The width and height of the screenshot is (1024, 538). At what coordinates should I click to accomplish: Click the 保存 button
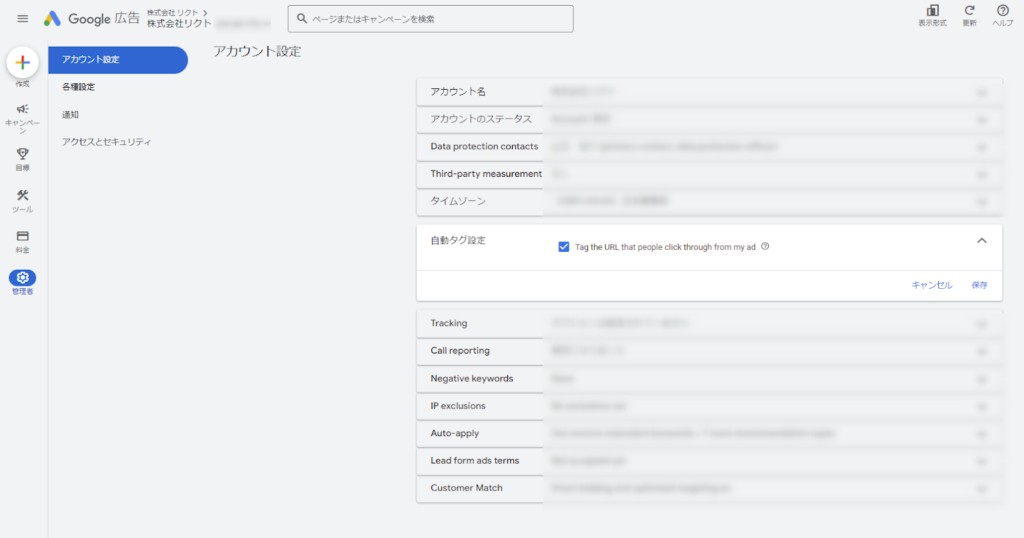979,285
